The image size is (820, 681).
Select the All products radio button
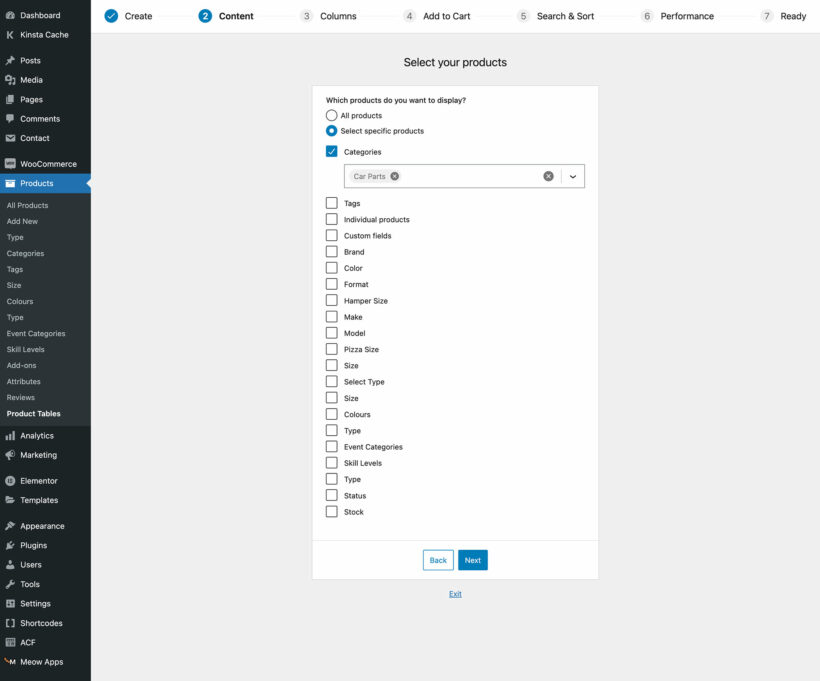[x=331, y=115]
